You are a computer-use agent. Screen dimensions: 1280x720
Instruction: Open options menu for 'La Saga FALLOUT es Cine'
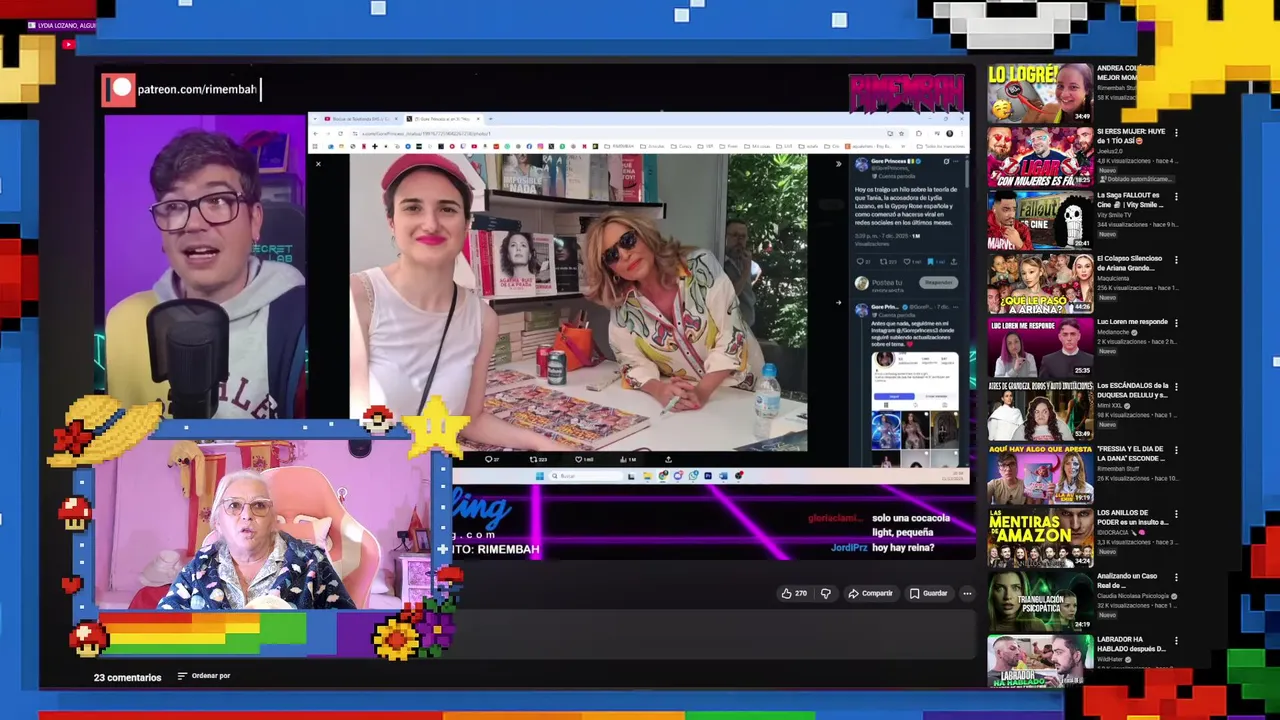(x=1176, y=196)
